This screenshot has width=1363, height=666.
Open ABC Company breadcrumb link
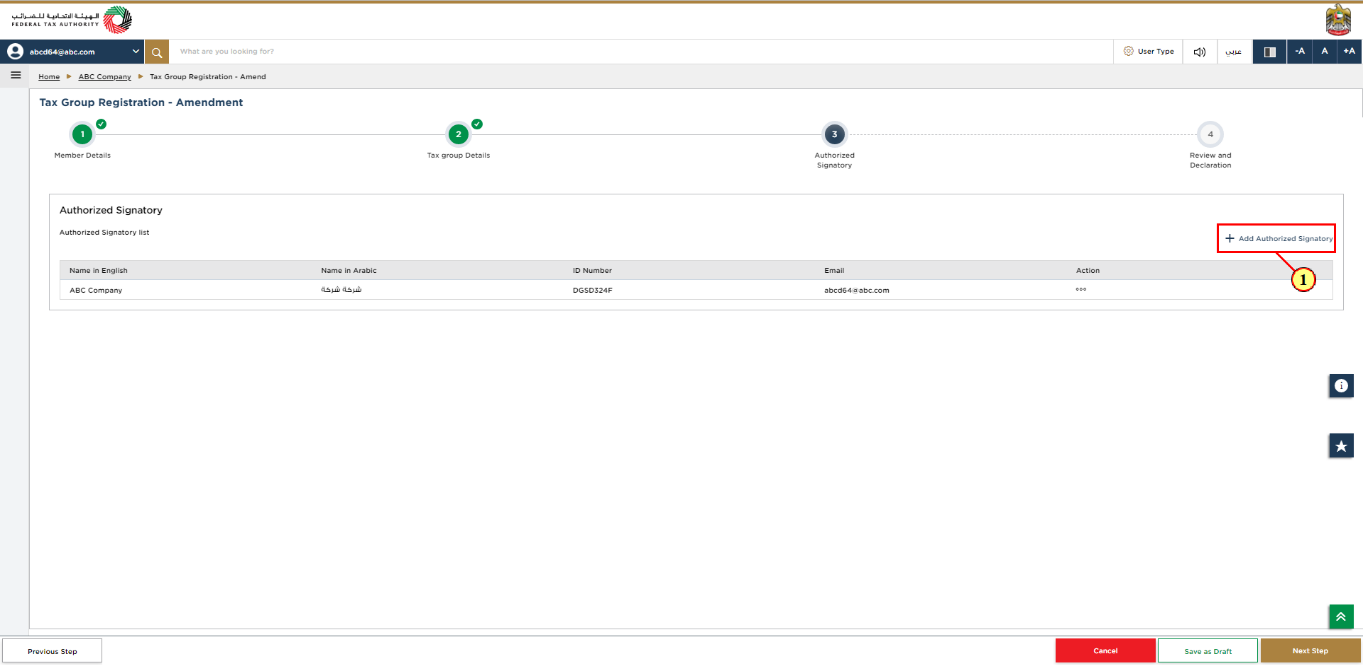coord(105,77)
